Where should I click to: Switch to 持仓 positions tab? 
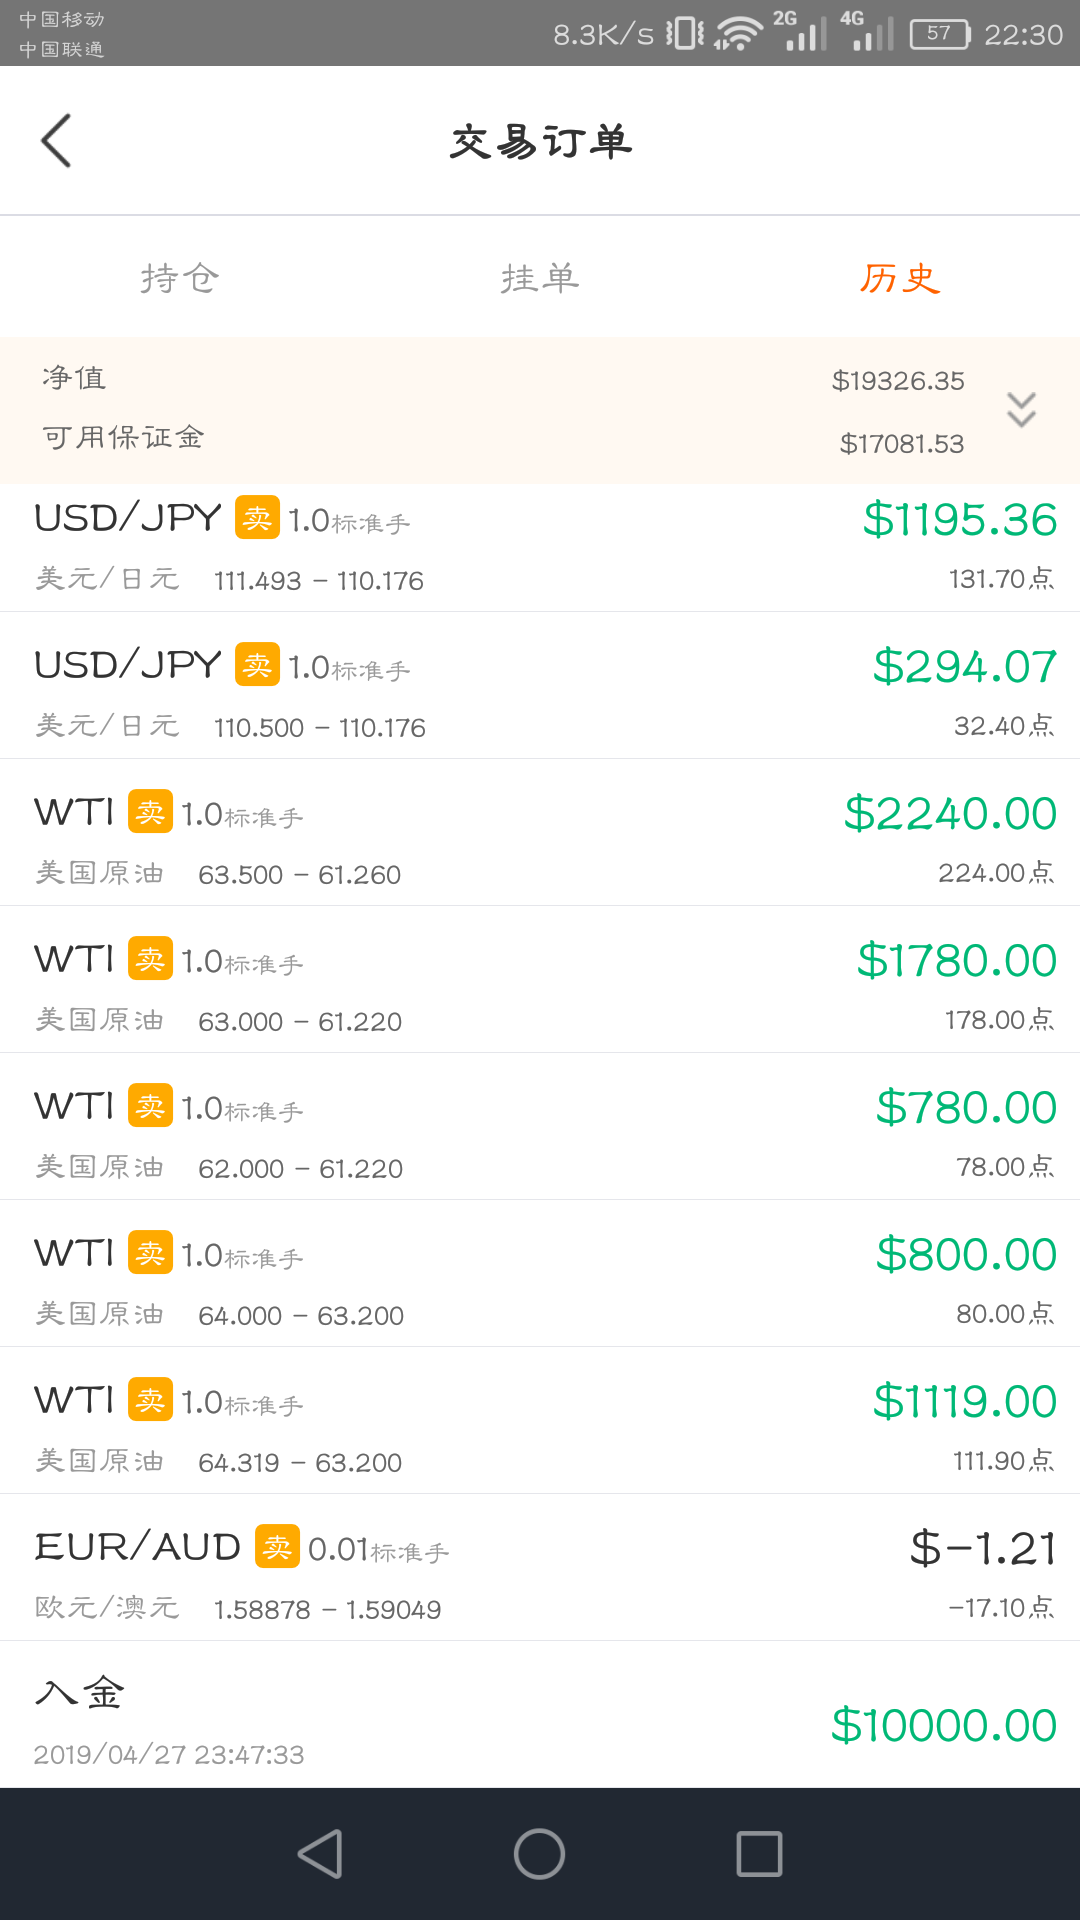180,278
